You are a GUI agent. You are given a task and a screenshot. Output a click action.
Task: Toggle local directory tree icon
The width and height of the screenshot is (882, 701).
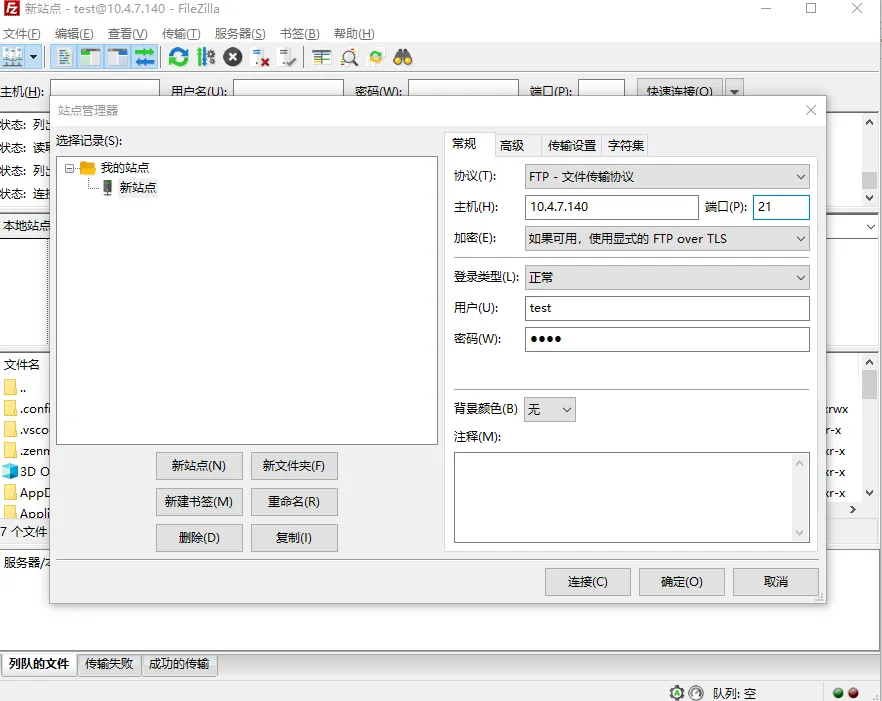click(91, 57)
